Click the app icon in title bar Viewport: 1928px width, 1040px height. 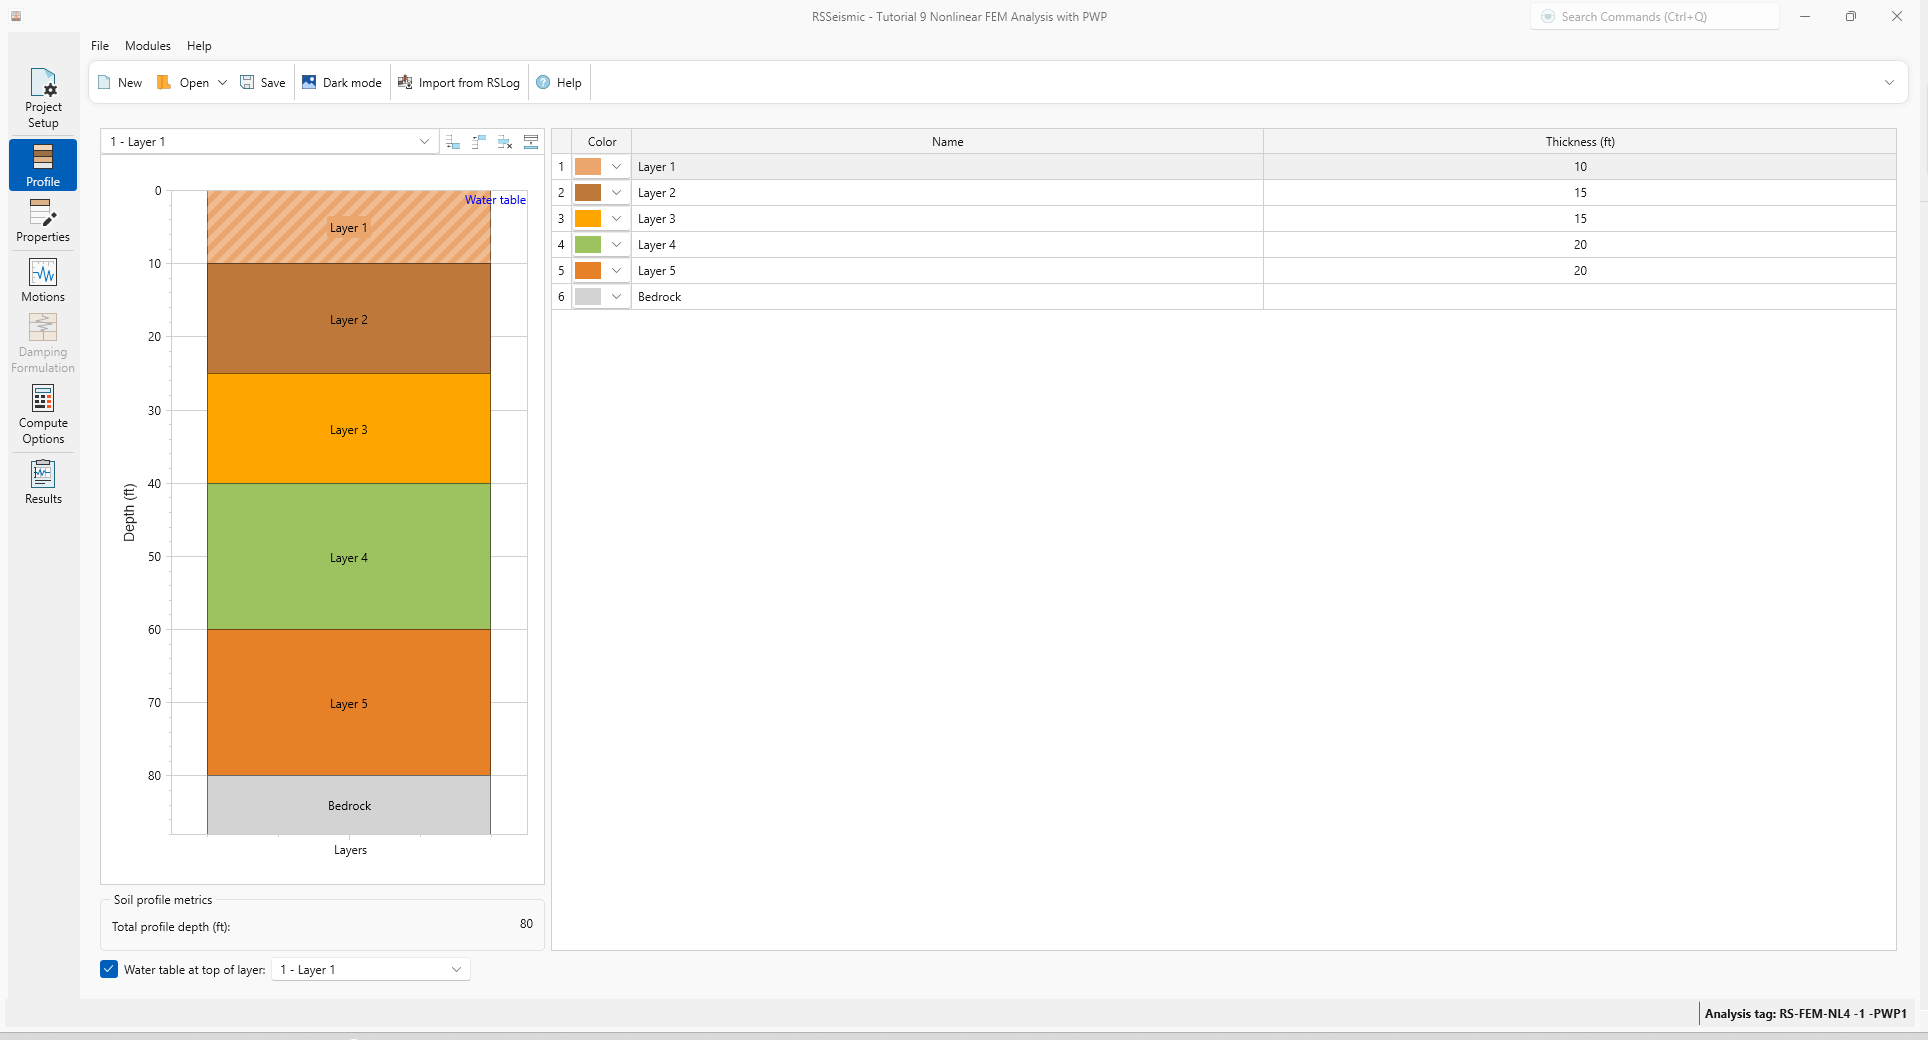coord(16,16)
